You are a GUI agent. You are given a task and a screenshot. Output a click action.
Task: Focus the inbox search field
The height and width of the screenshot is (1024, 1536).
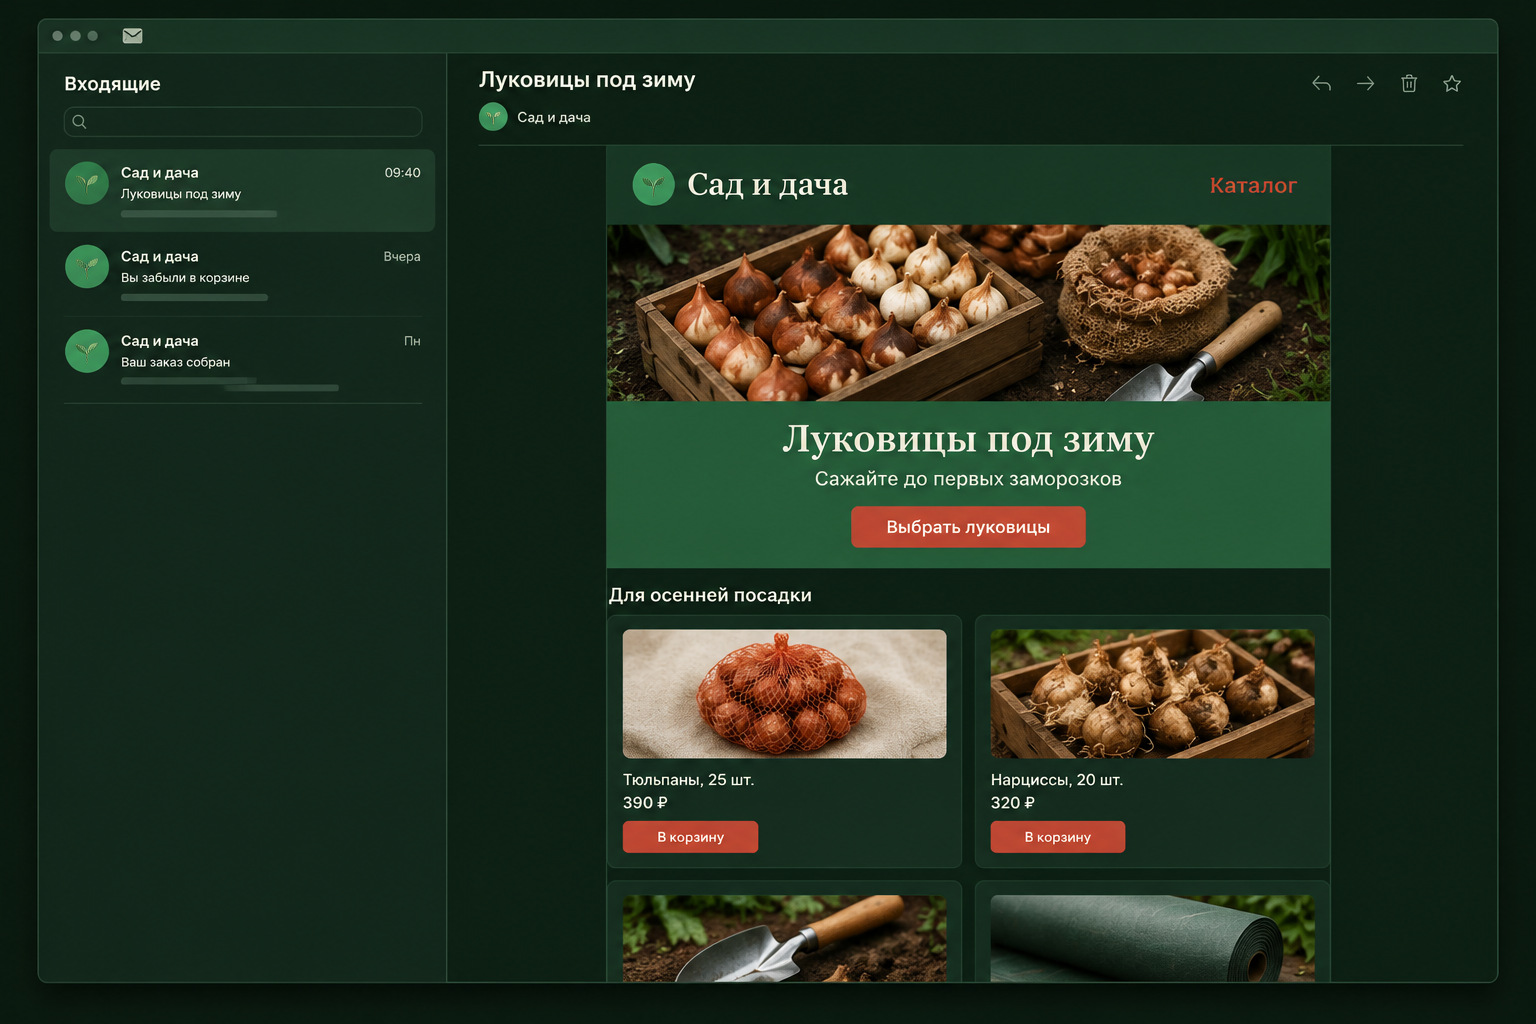[243, 122]
